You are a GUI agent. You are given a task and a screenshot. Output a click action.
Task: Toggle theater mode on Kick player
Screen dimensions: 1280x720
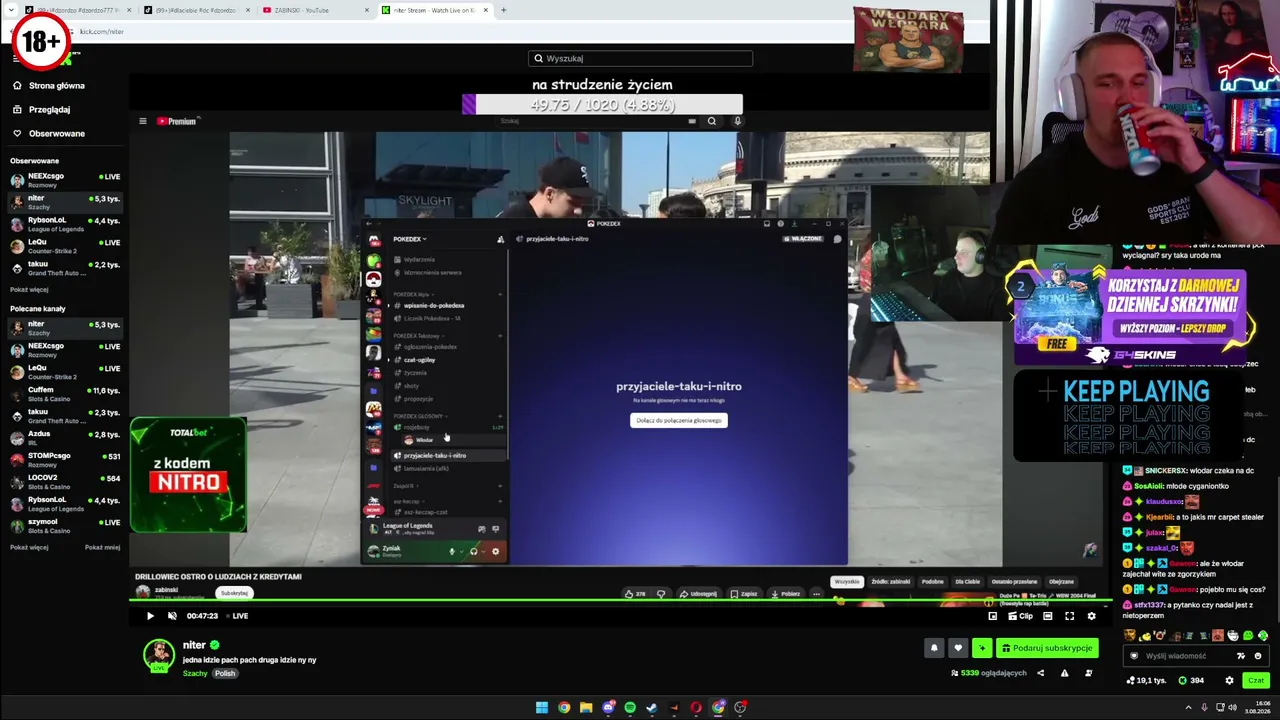coord(1048,616)
